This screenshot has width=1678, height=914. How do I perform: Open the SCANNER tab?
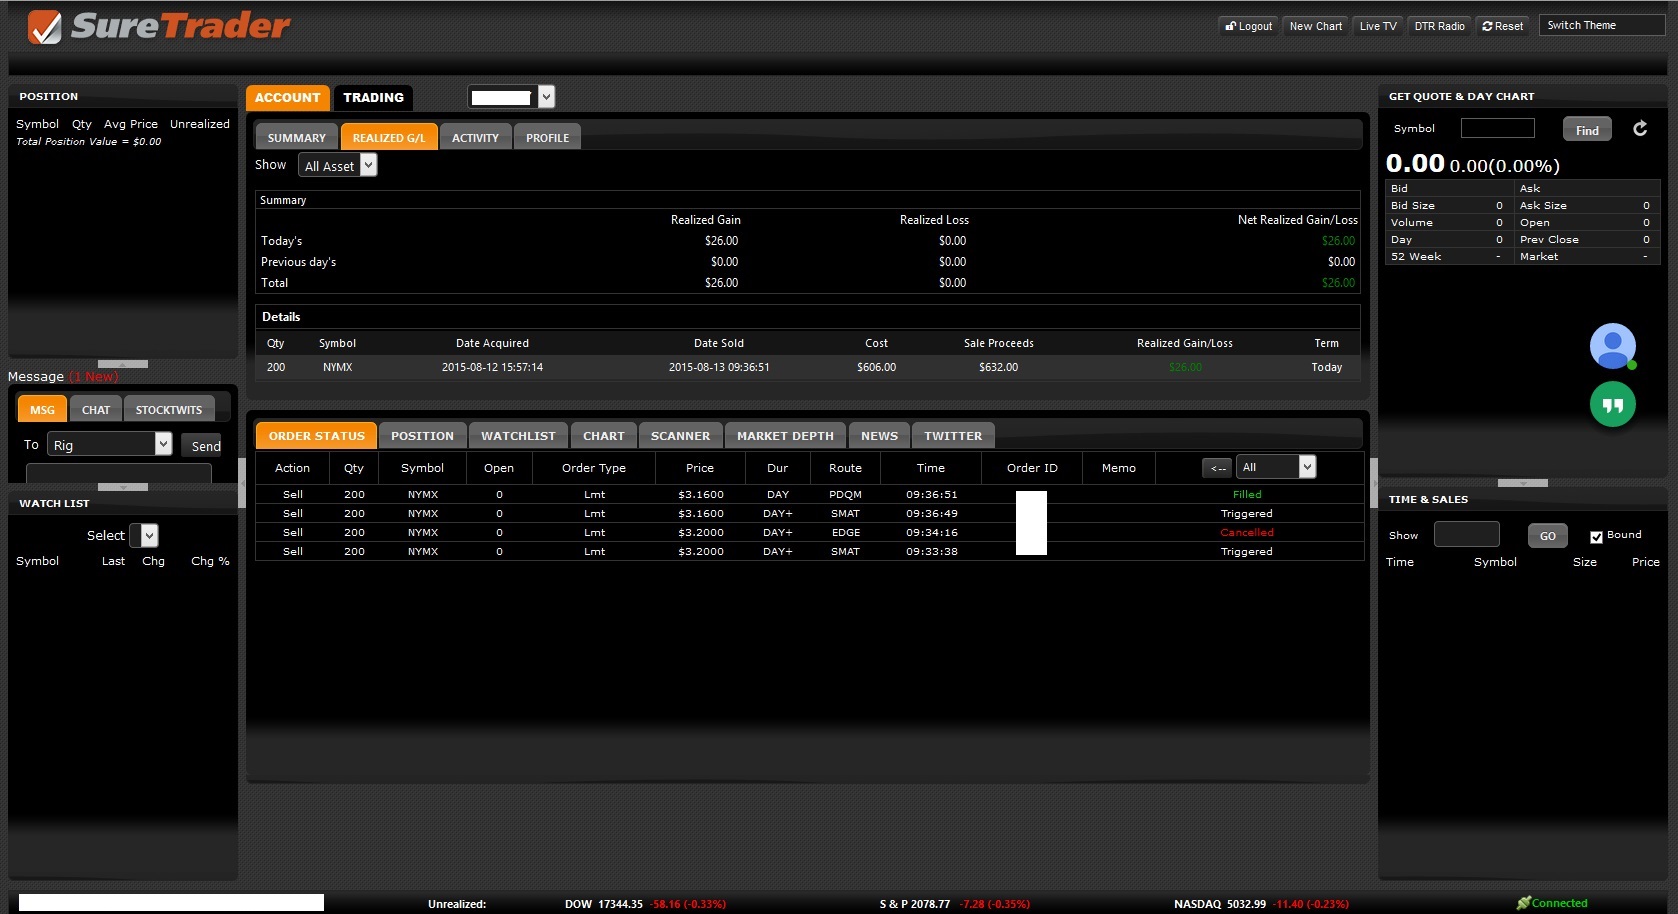[680, 435]
